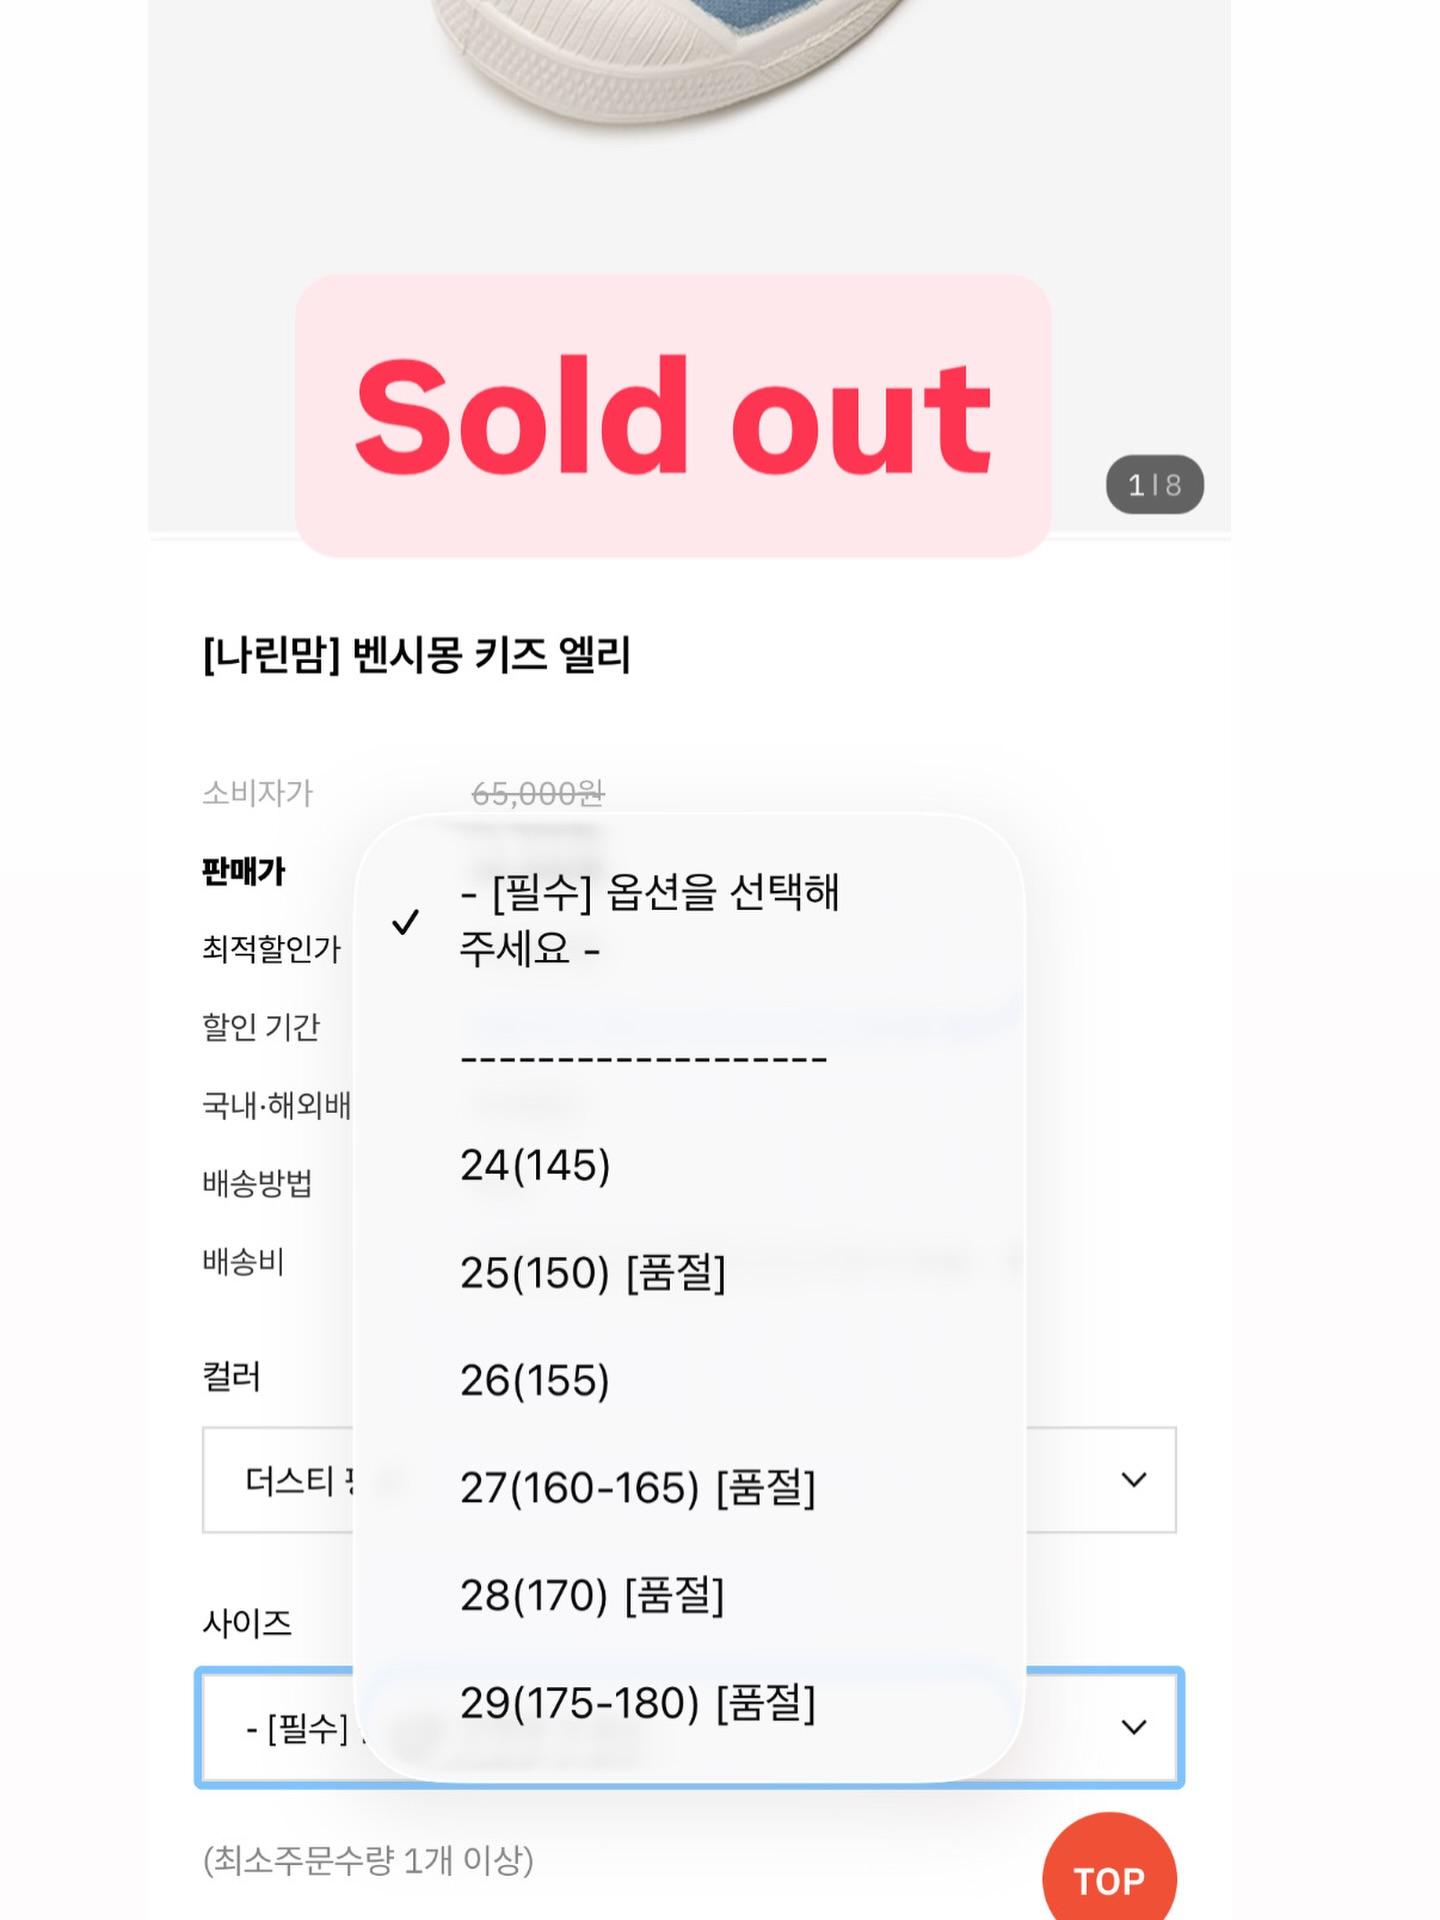Click the 사이즈 dropdown chevron arrow

1133,1727
